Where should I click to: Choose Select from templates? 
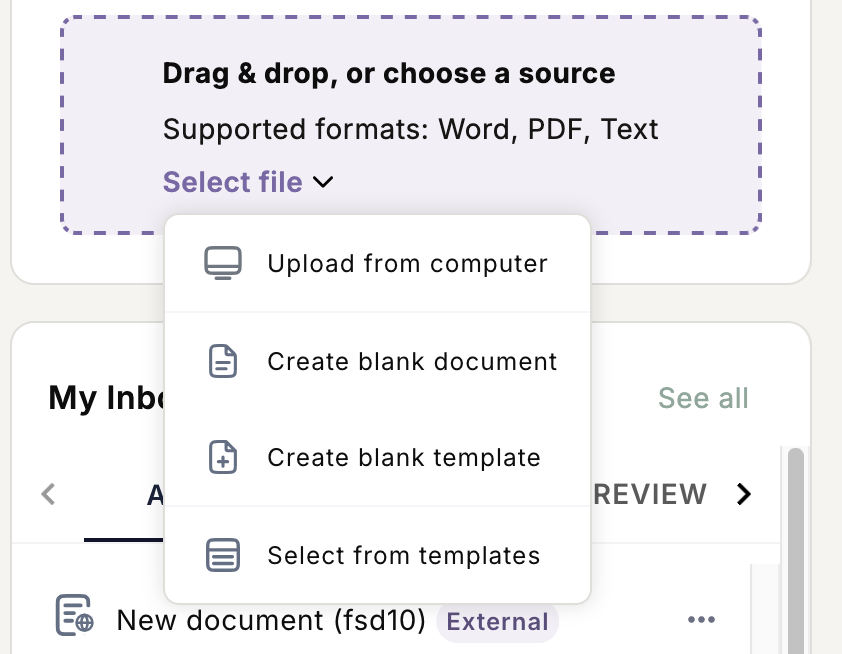(x=378, y=555)
